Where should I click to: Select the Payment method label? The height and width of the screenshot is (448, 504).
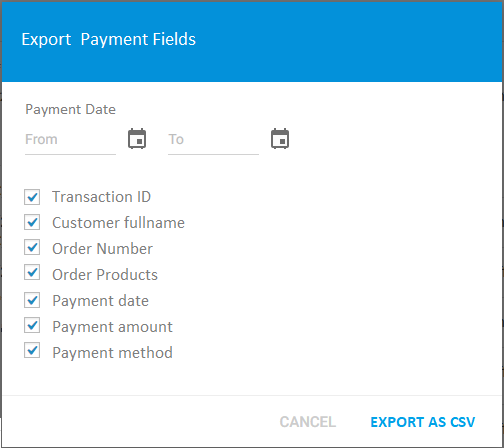112,353
